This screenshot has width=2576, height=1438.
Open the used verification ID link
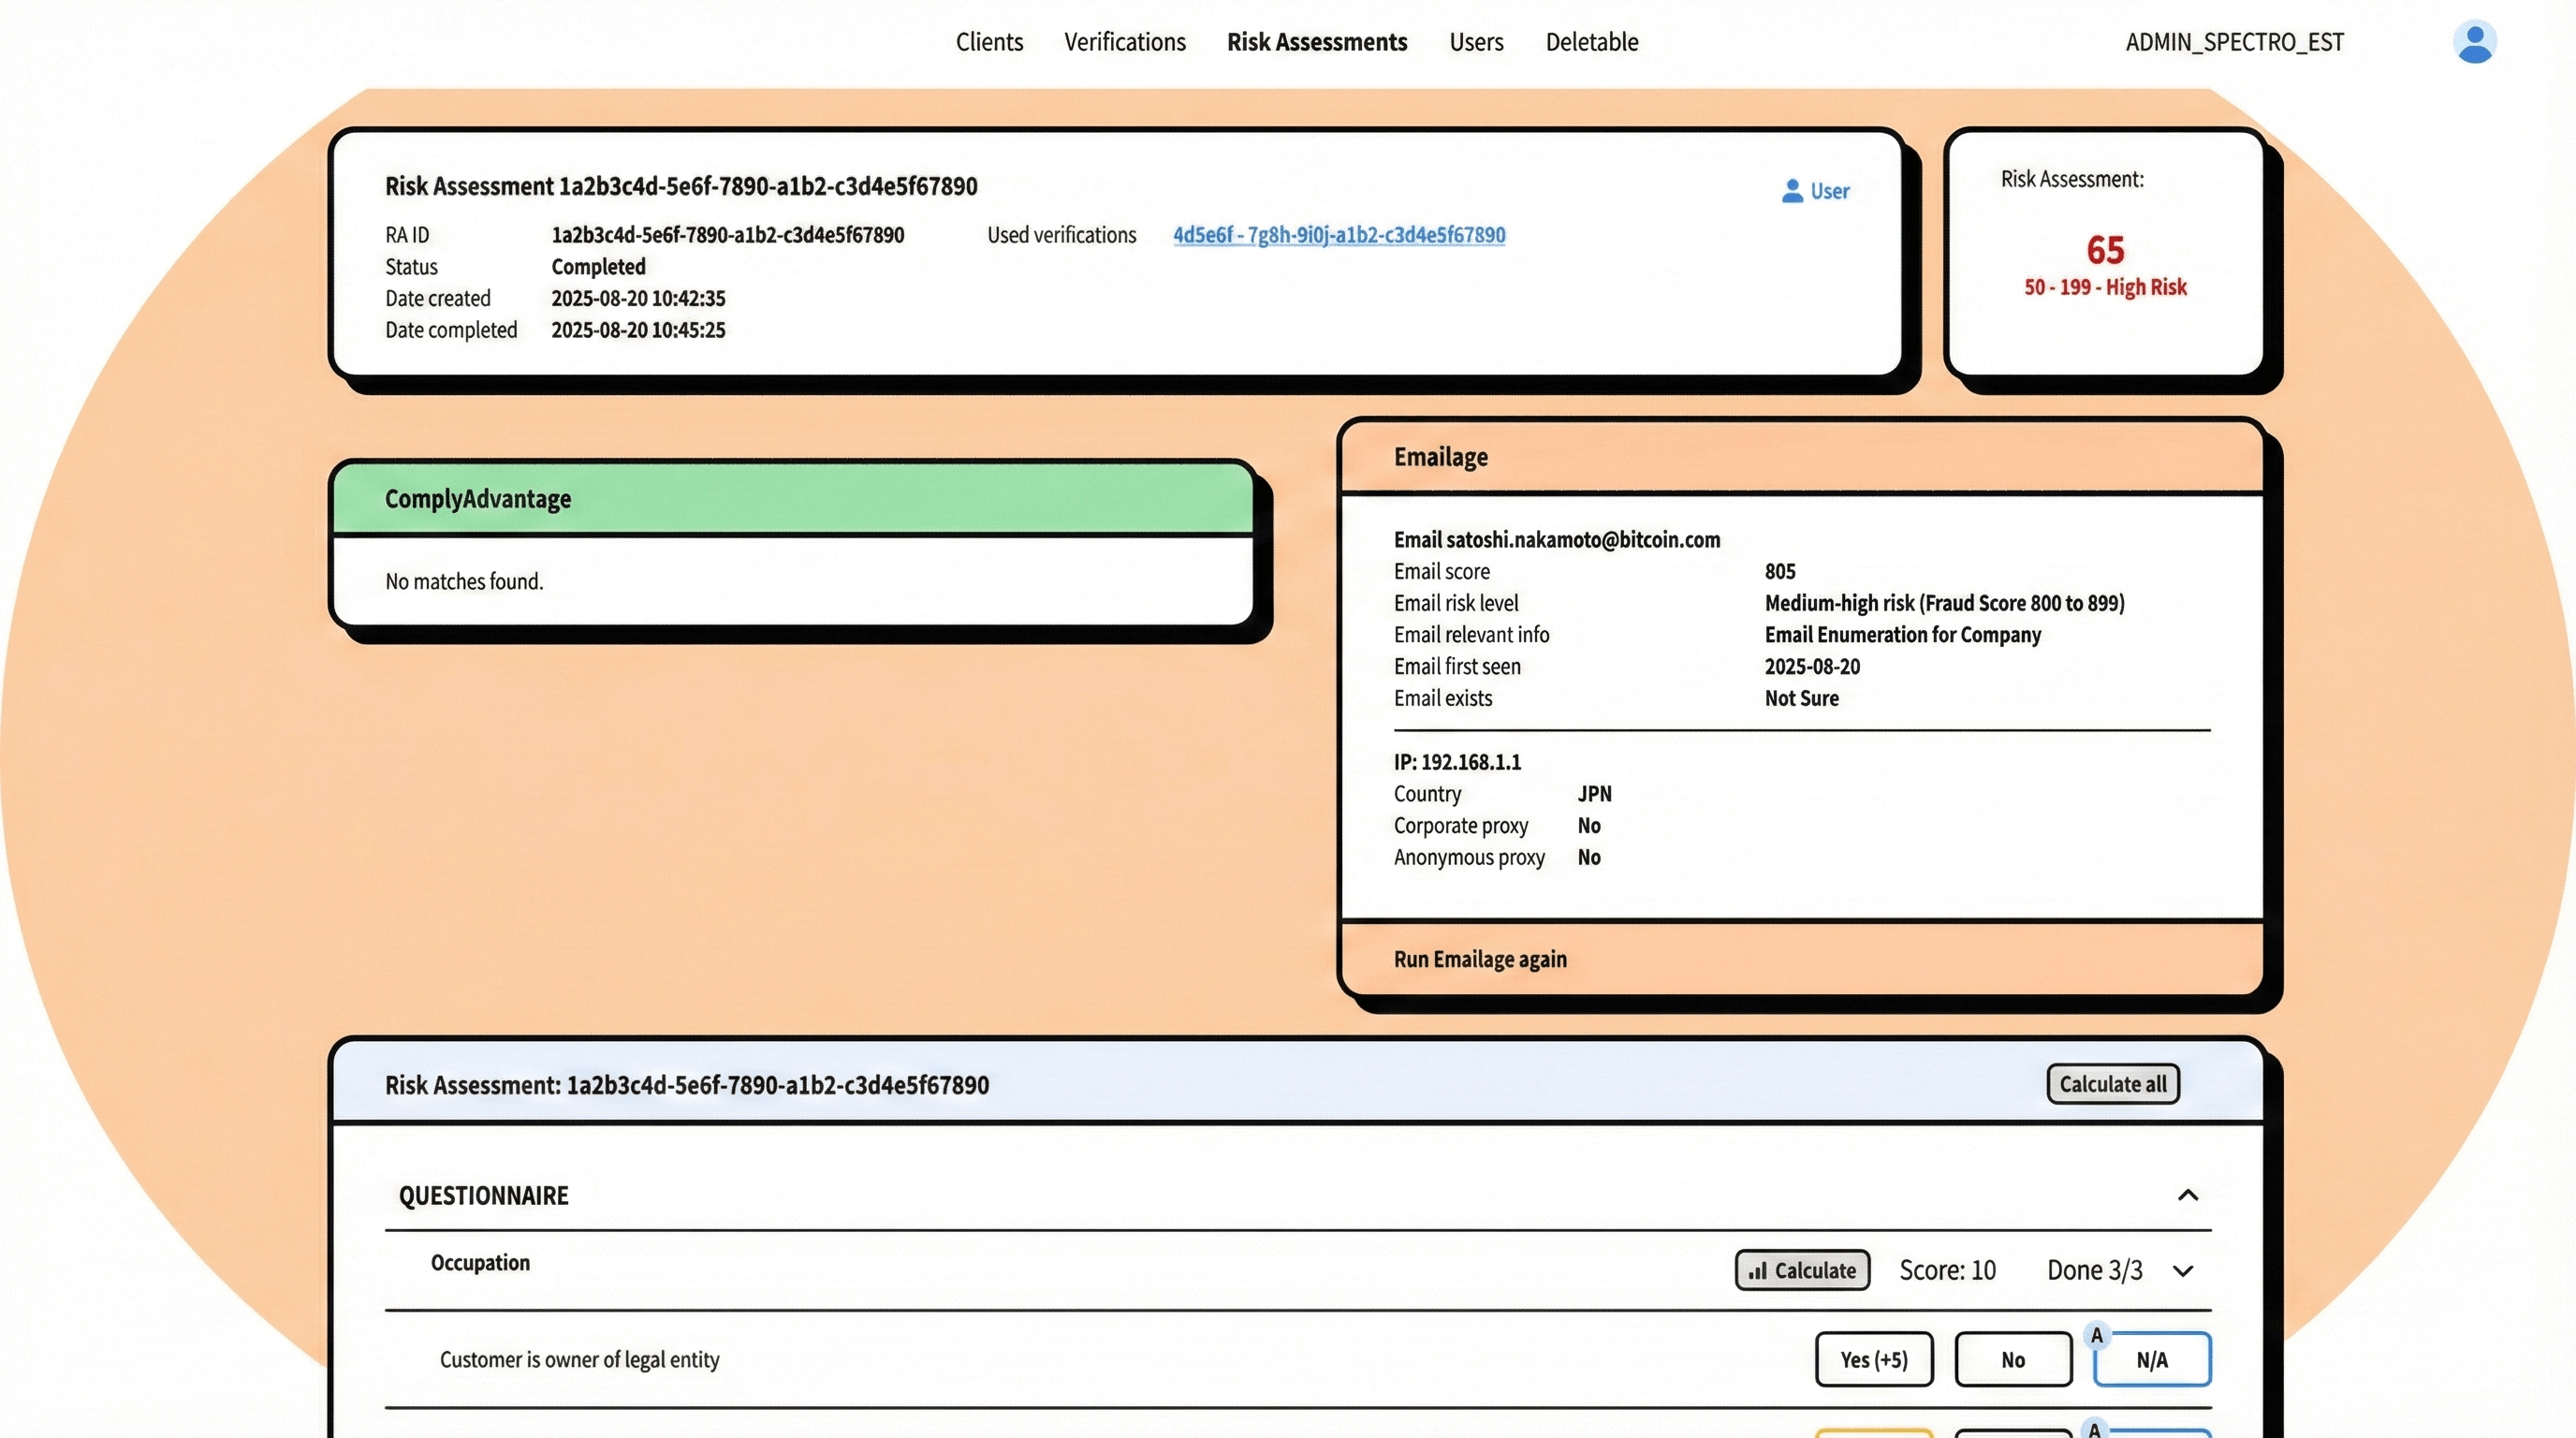point(1339,235)
